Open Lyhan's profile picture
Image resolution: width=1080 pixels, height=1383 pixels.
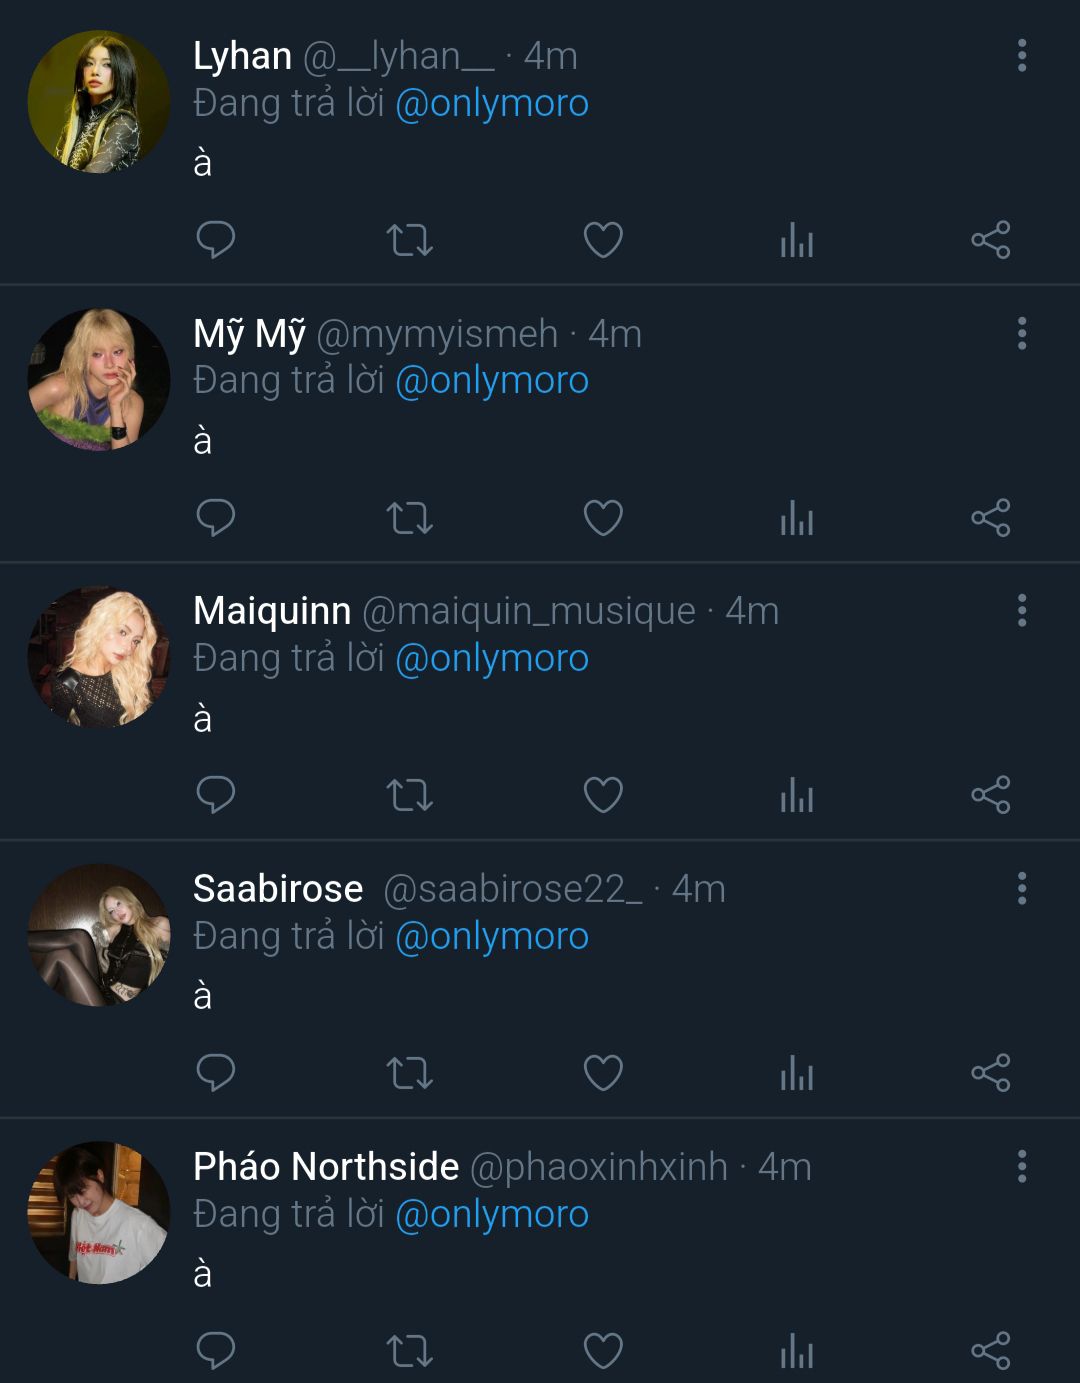[x=99, y=102]
